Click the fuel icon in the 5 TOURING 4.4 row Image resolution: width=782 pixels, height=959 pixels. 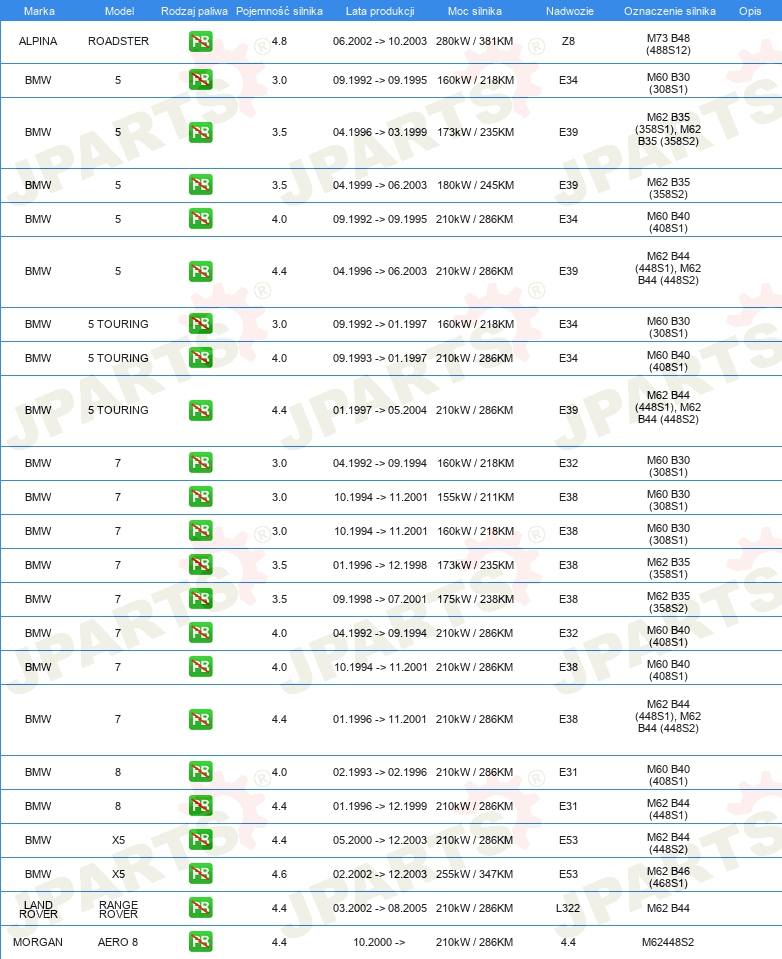pyautogui.click(x=201, y=410)
